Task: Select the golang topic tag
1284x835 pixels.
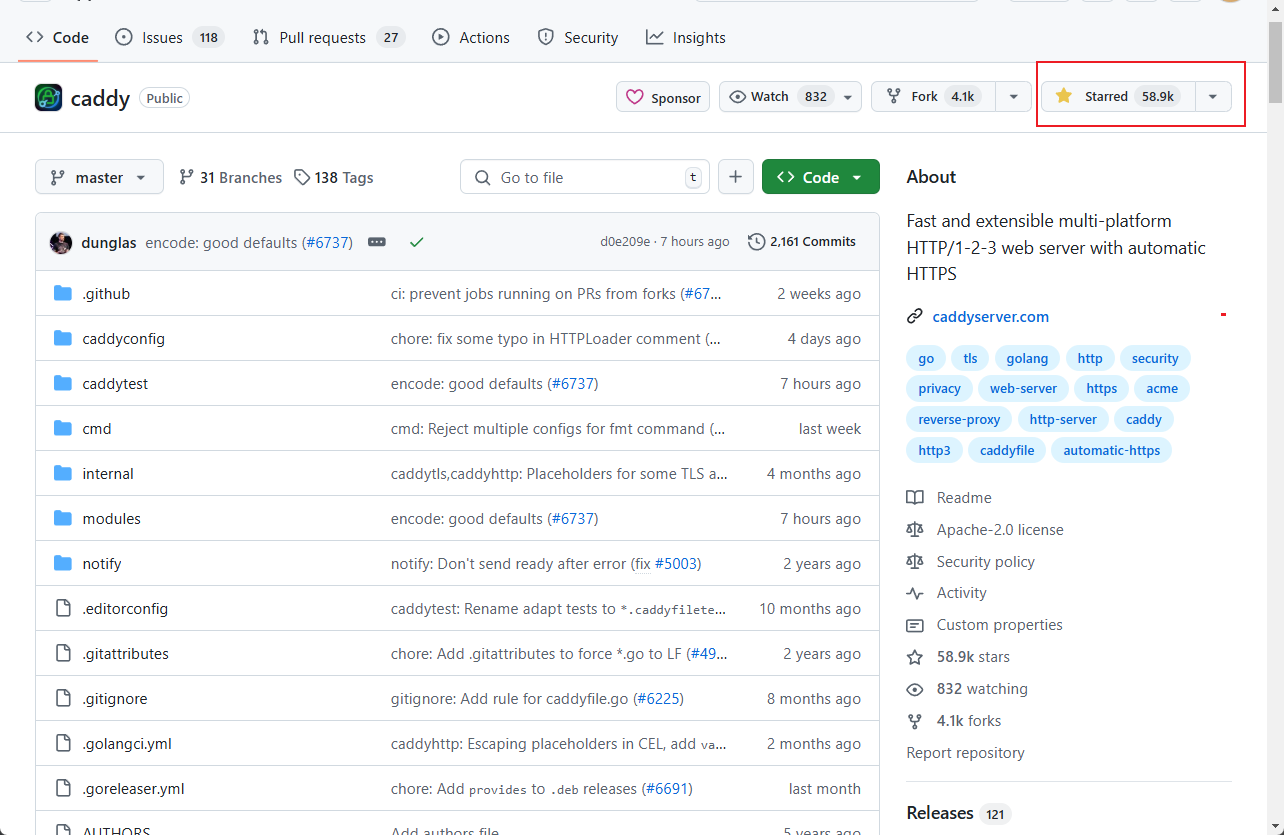Action: [x=1027, y=358]
